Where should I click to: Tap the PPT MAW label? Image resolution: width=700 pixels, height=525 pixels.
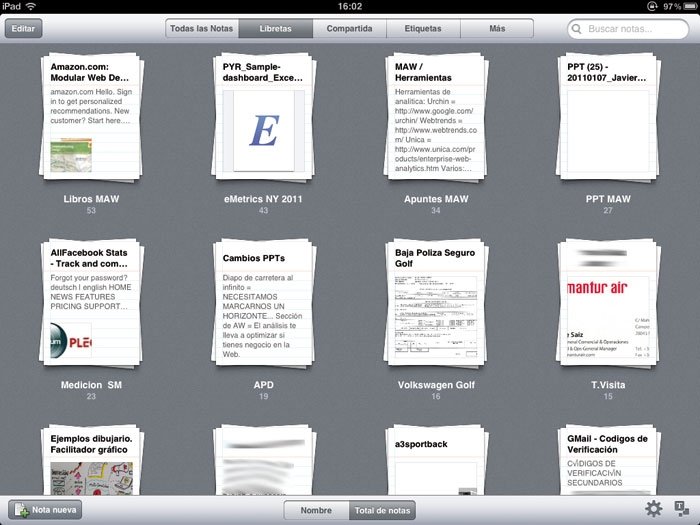[608, 199]
